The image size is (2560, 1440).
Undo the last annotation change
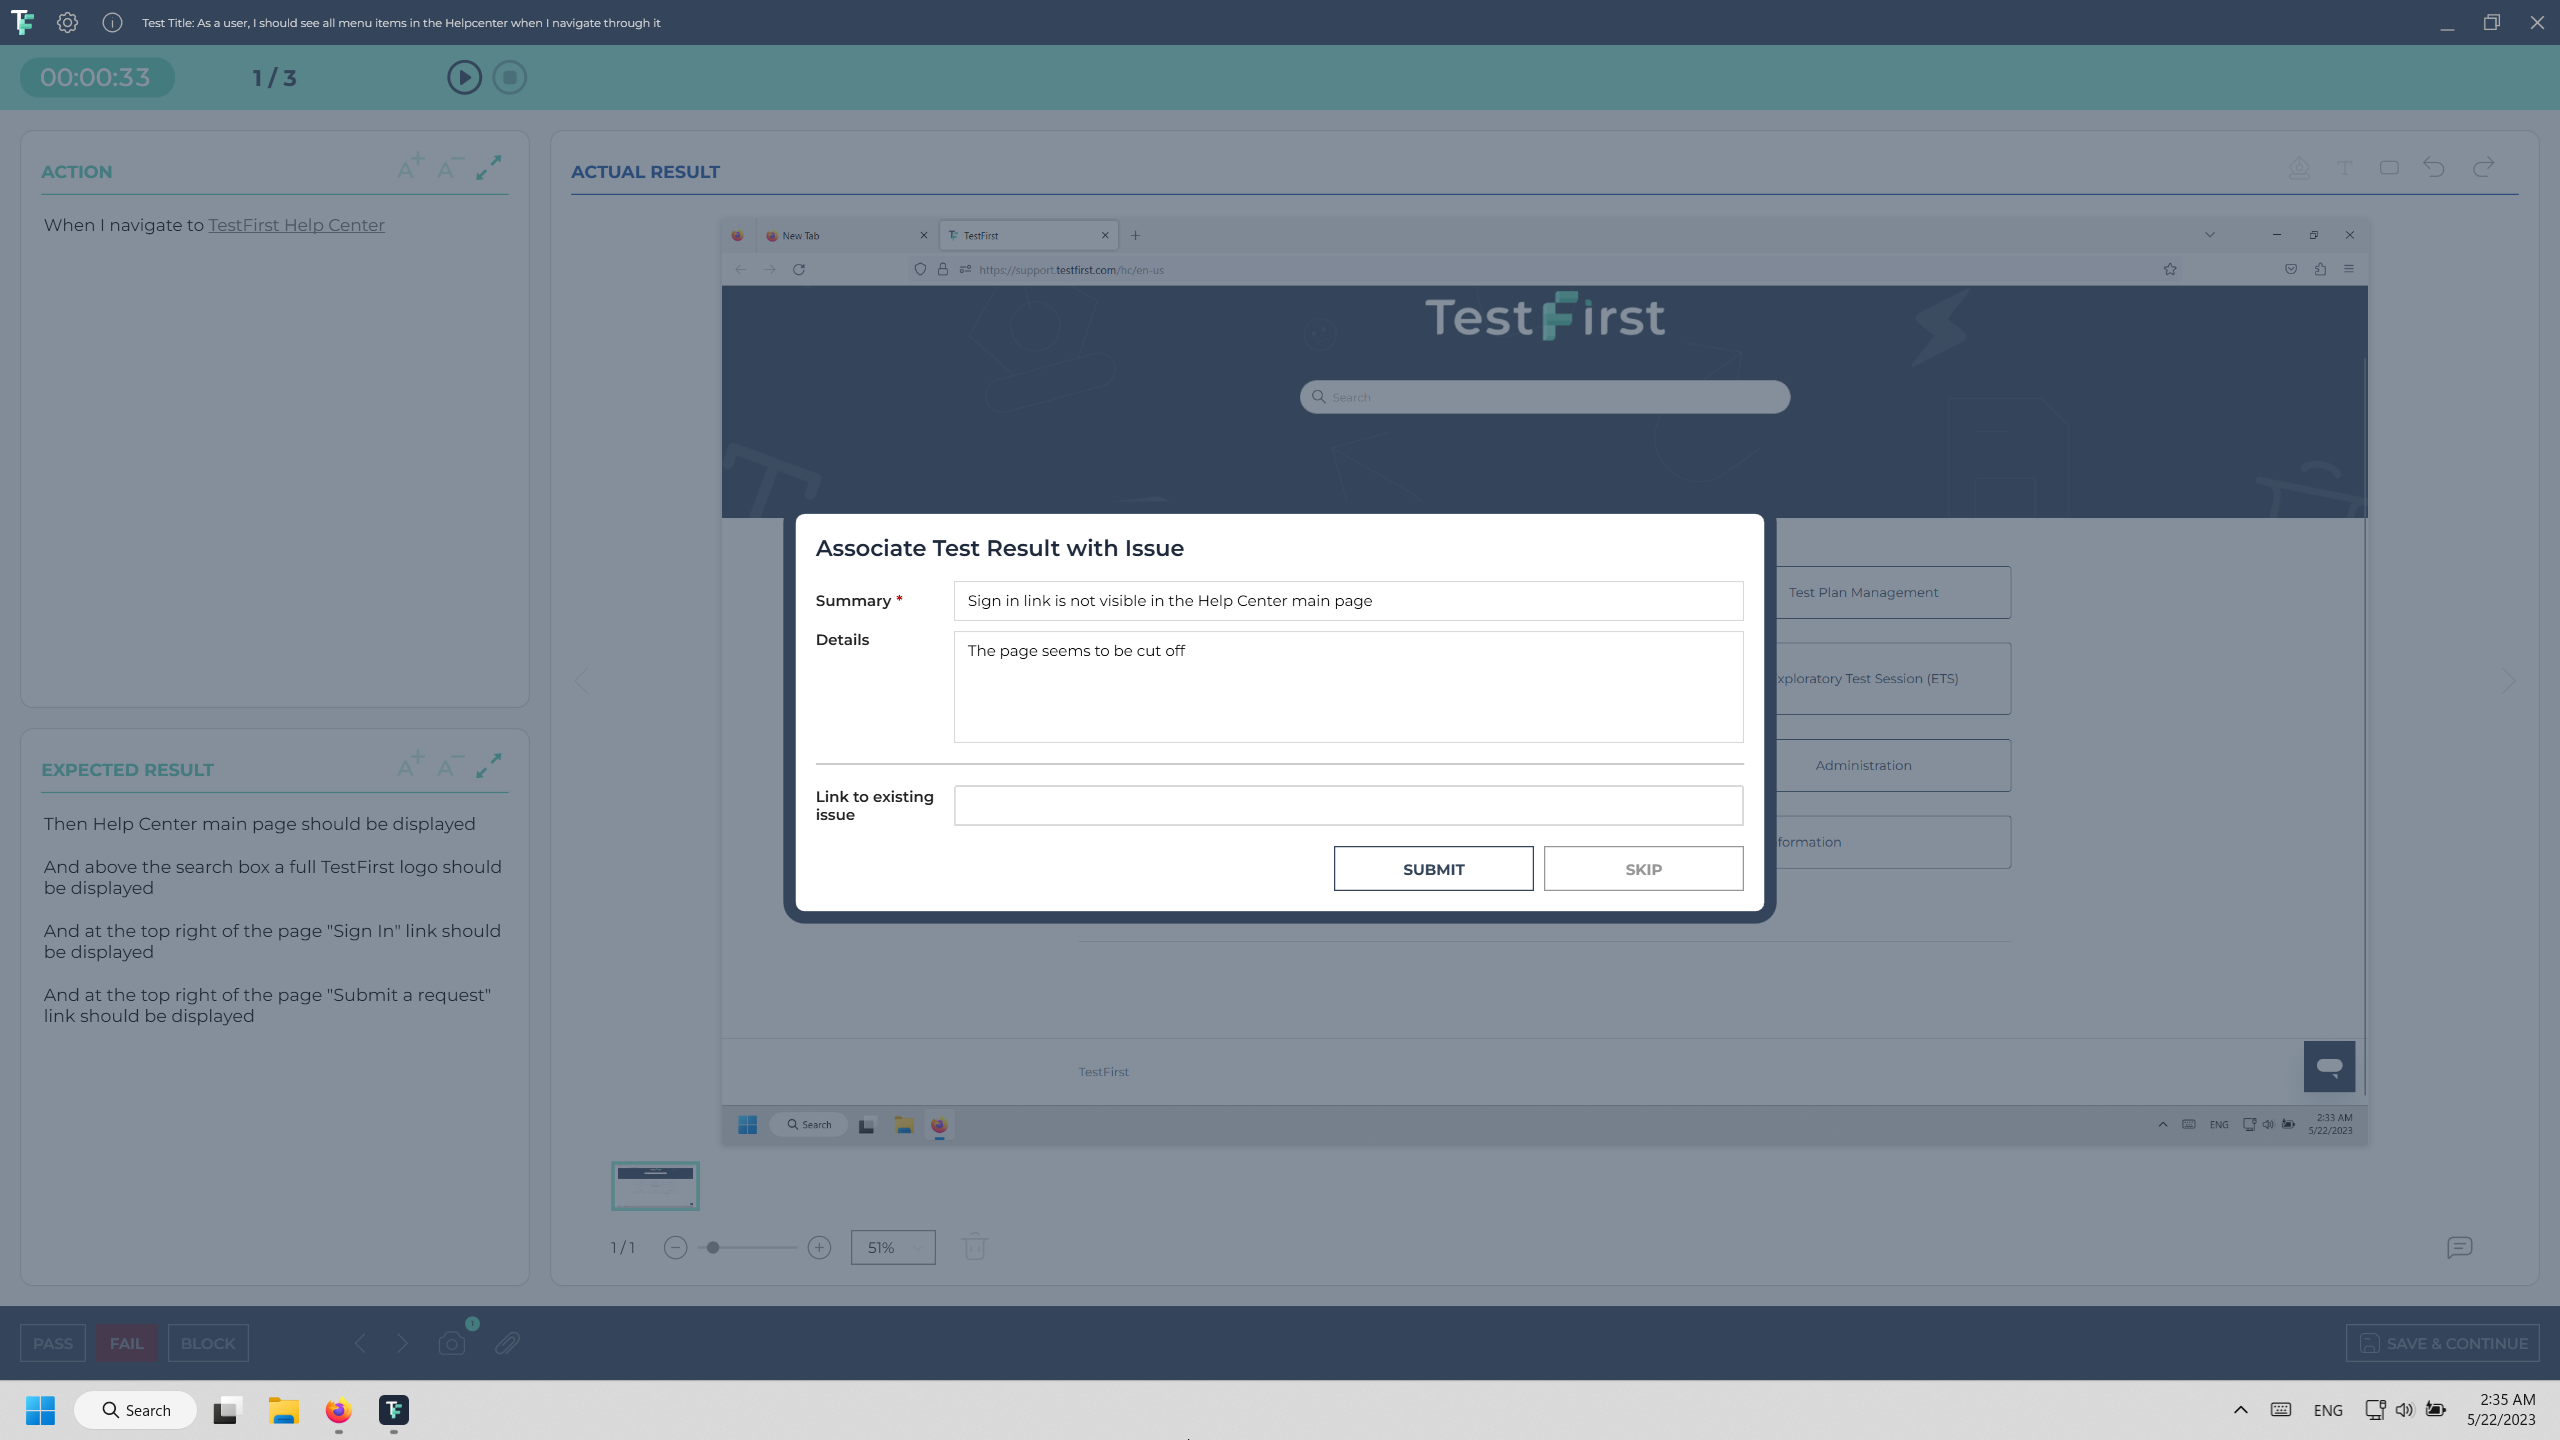pos(2433,168)
